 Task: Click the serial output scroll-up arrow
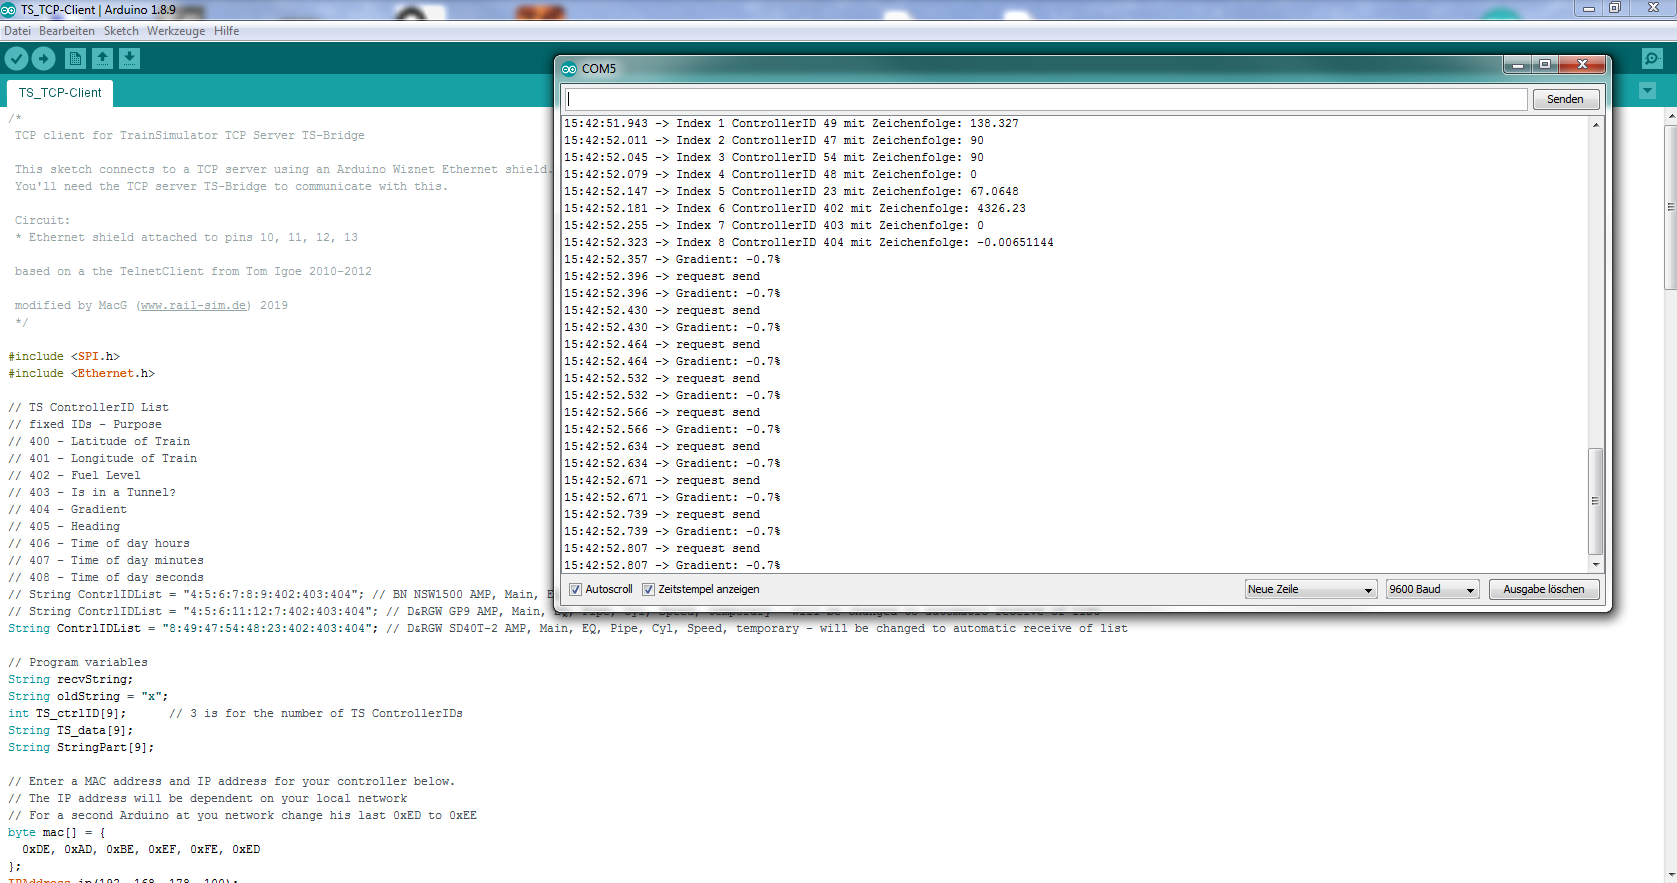point(1595,124)
